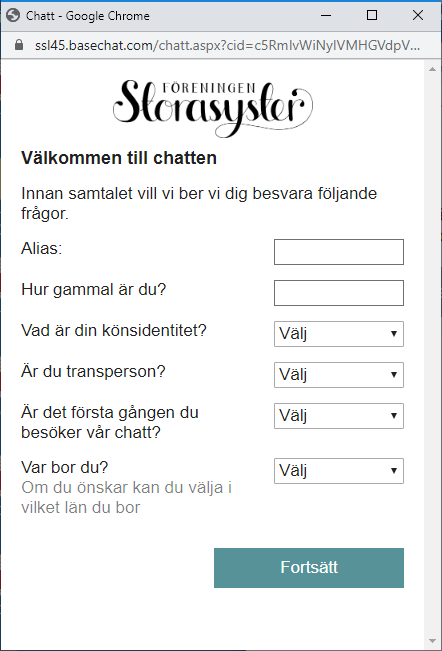This screenshot has height=651, width=442.
Task: Minimize the Chatt Chrome window
Action: 326,16
